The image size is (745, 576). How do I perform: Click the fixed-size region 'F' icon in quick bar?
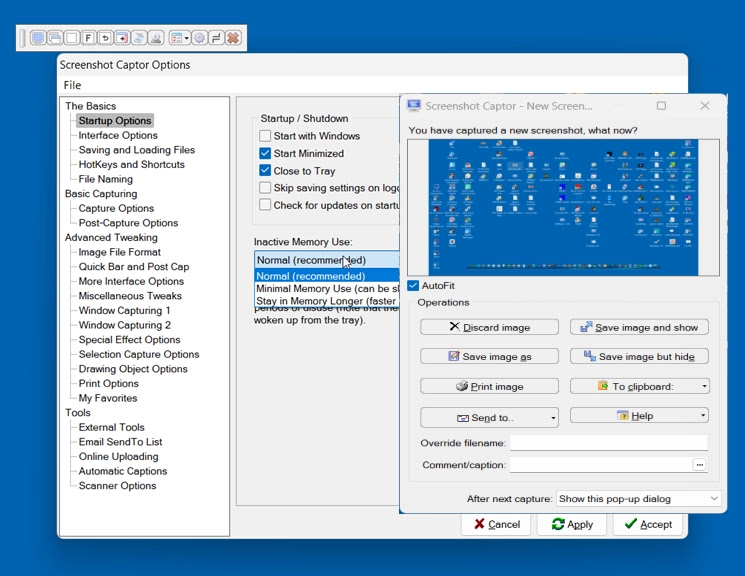[88, 38]
